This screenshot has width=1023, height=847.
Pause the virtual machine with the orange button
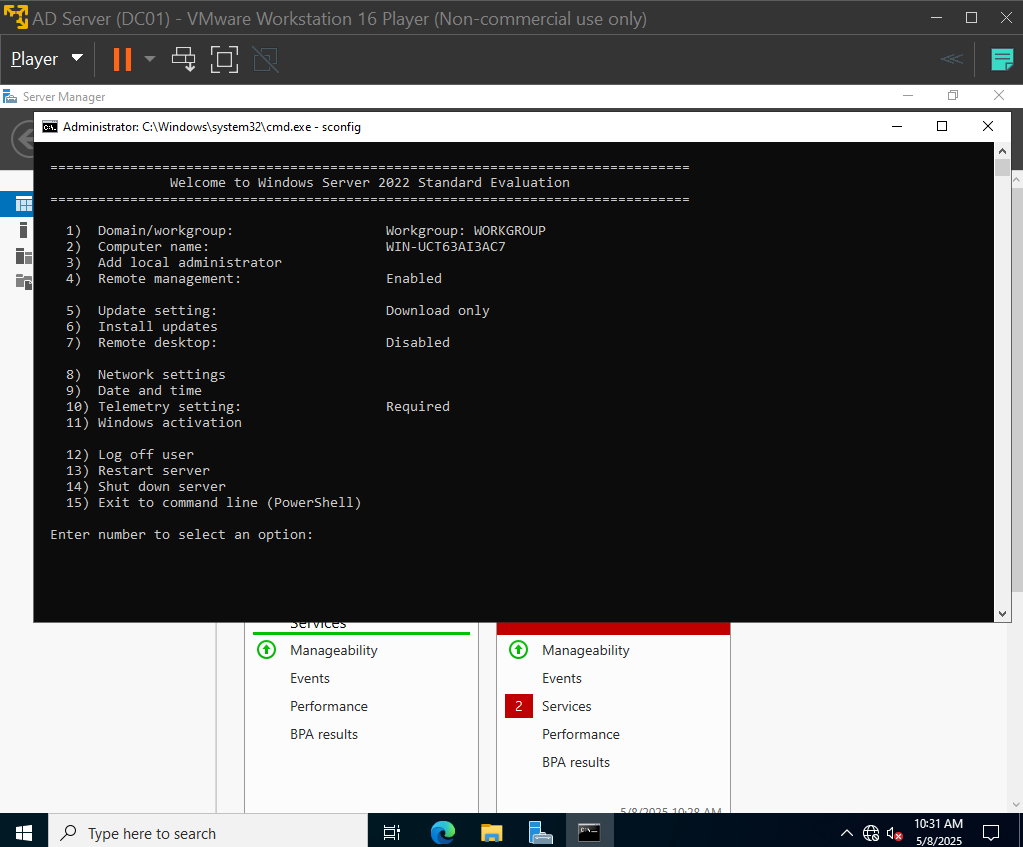tap(122, 59)
